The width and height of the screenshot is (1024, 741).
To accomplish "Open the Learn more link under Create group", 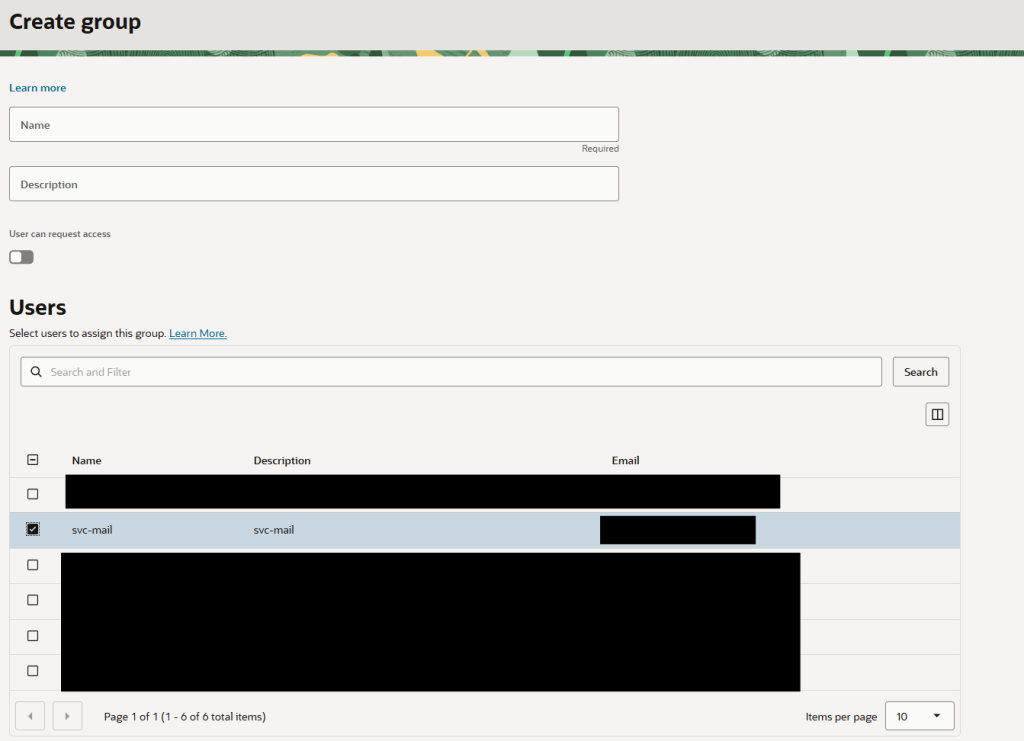I will point(37,87).
